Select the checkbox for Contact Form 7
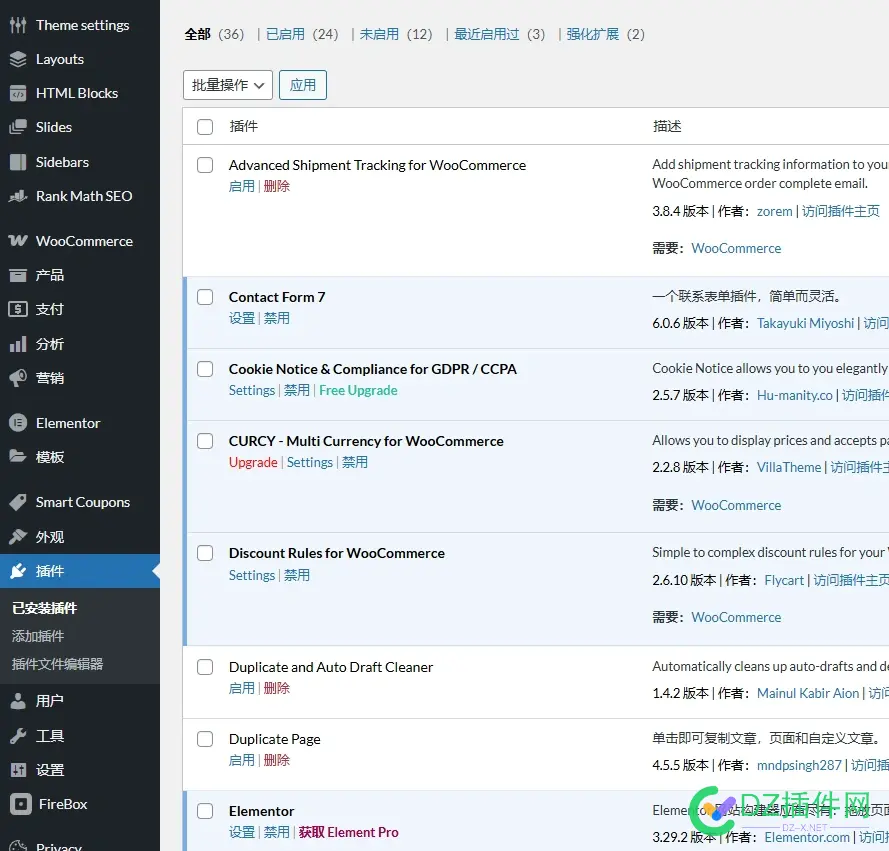The image size is (889, 851). coord(205,297)
